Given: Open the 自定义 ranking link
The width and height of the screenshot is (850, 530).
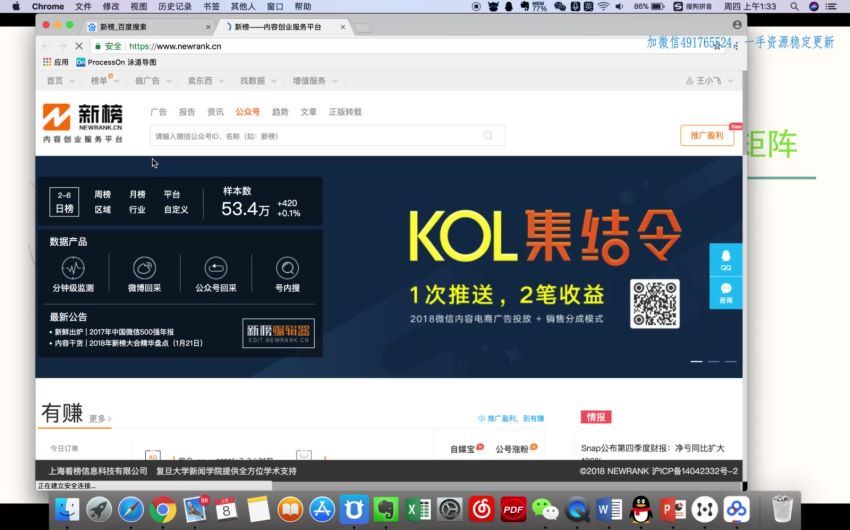Looking at the screenshot, I should click(176, 209).
